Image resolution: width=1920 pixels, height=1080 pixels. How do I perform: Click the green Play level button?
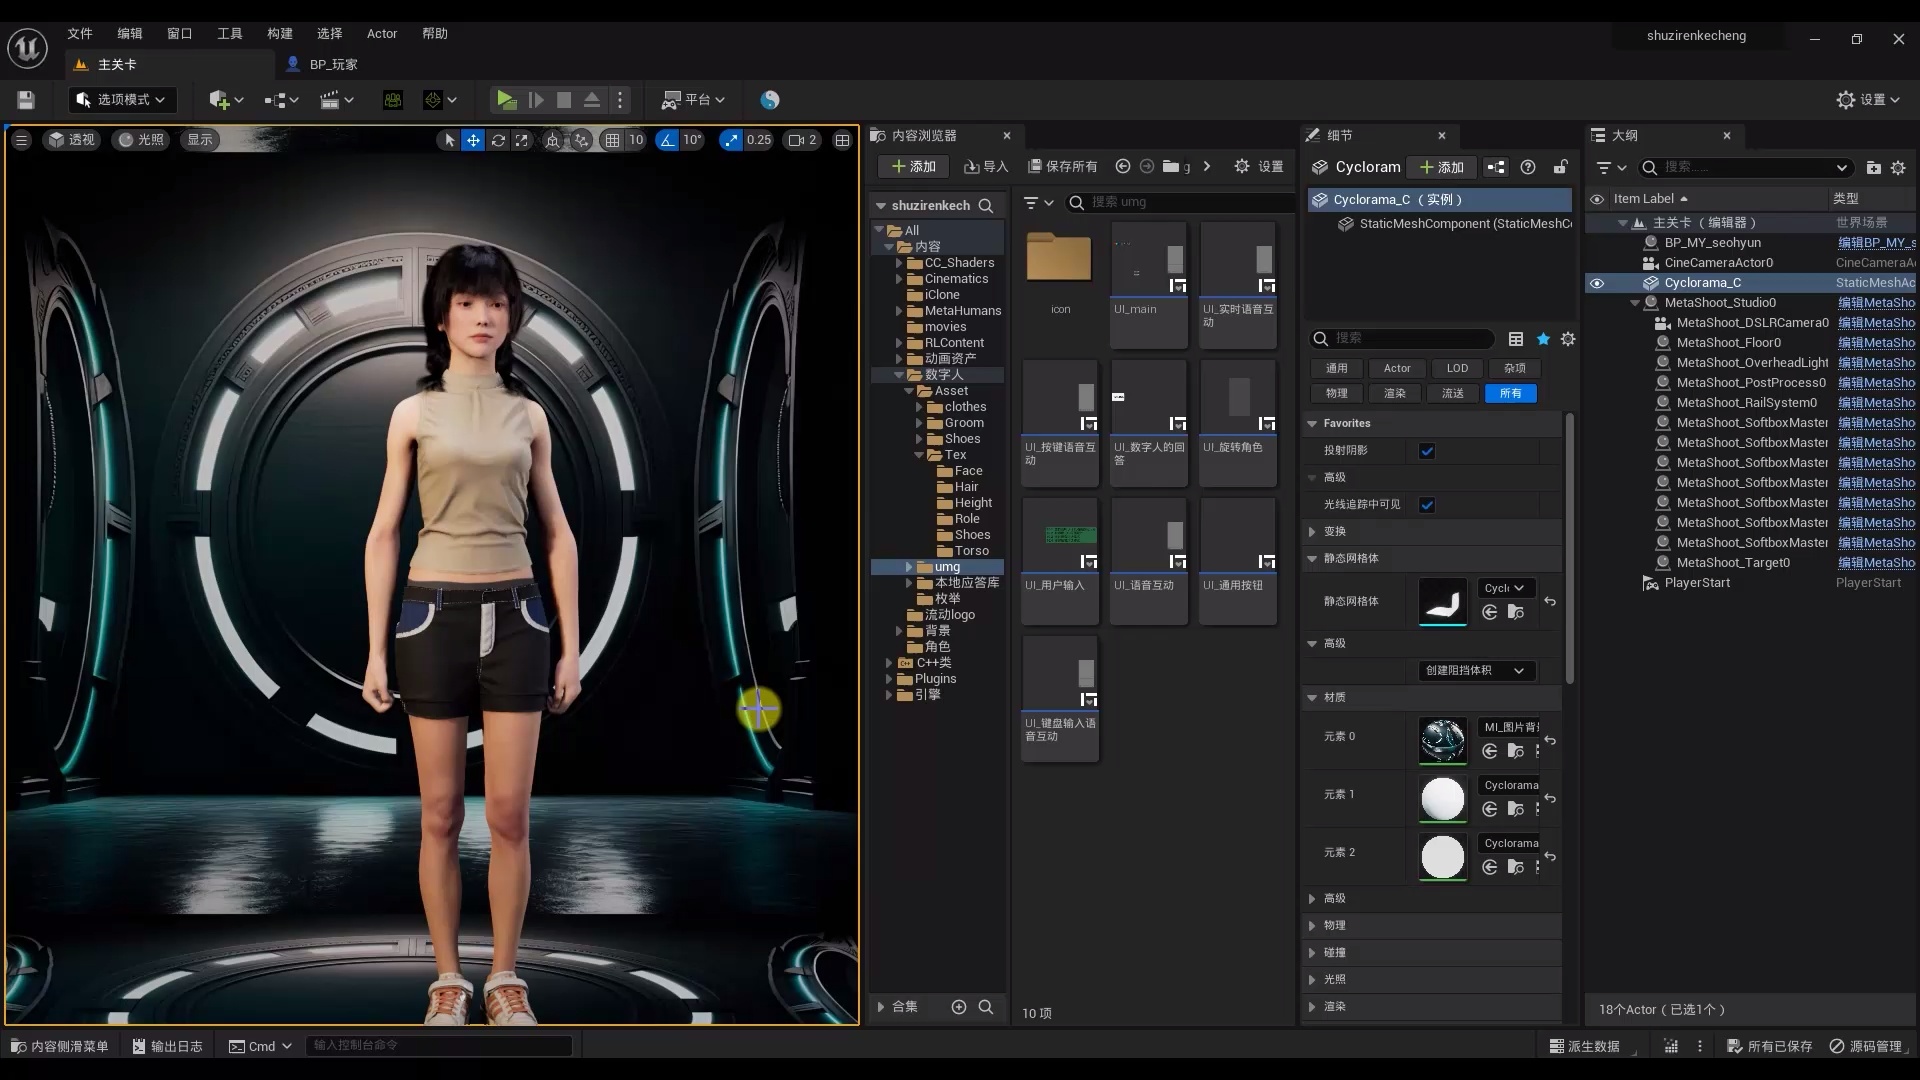click(506, 100)
